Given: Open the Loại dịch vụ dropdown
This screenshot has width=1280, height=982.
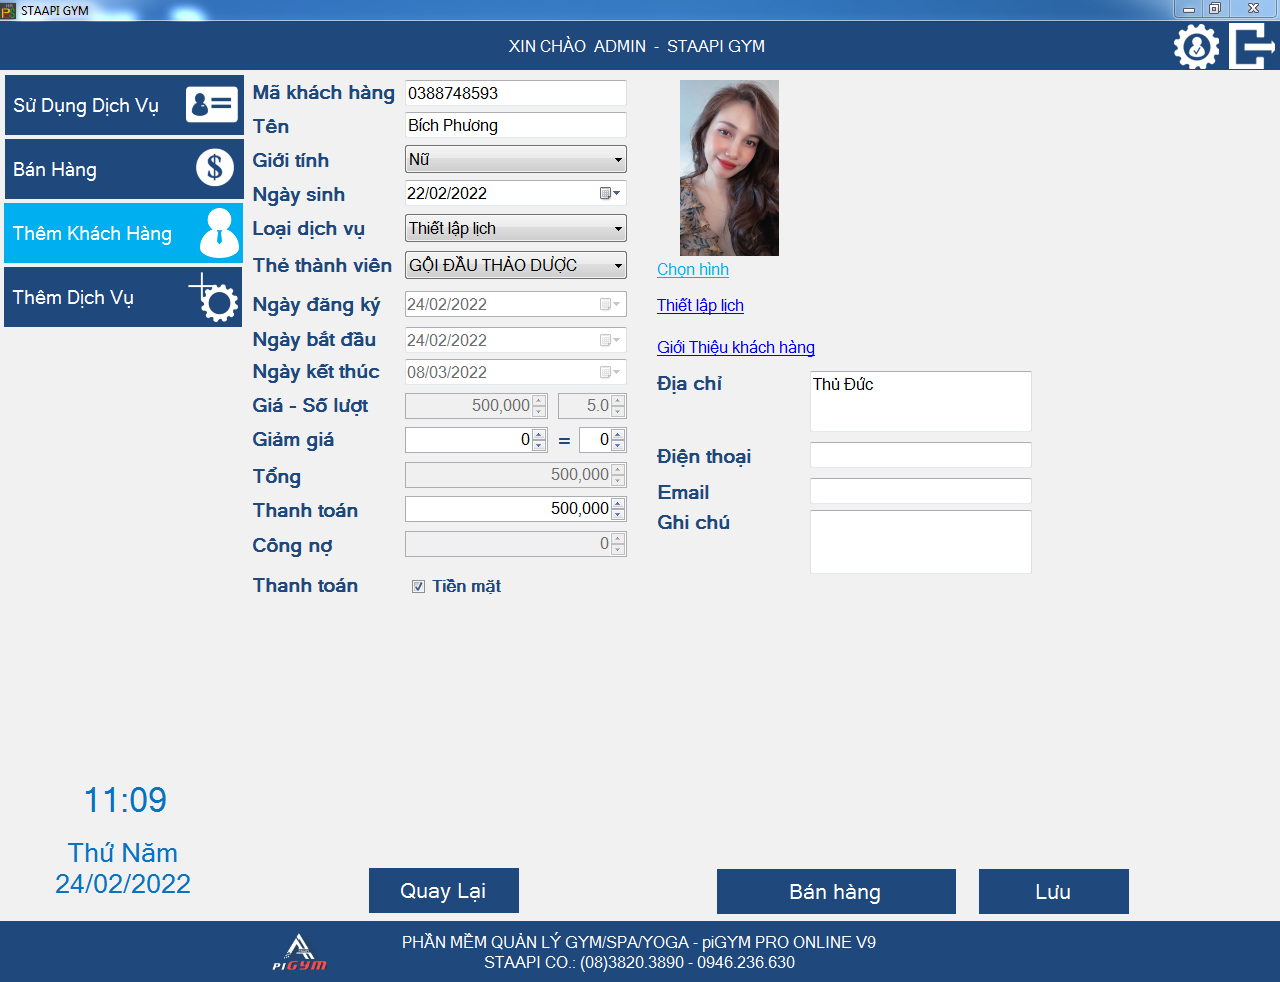Looking at the screenshot, I should [618, 229].
